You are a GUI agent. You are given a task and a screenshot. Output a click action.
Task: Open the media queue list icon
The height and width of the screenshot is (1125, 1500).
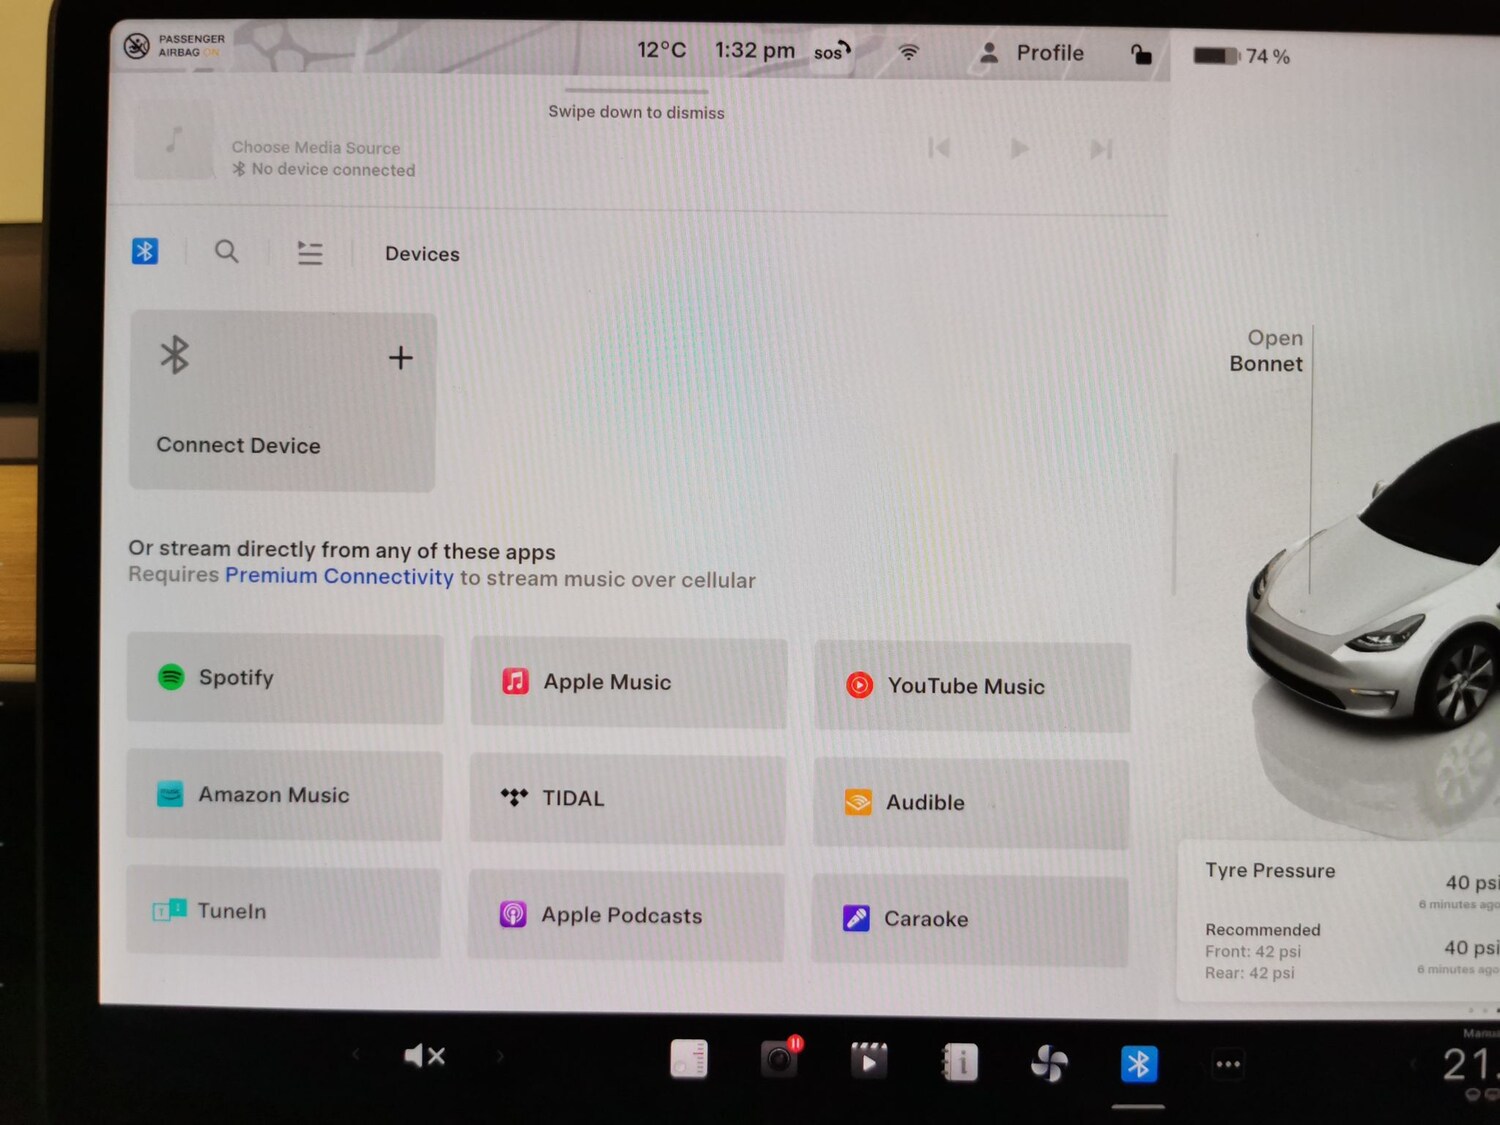point(310,253)
